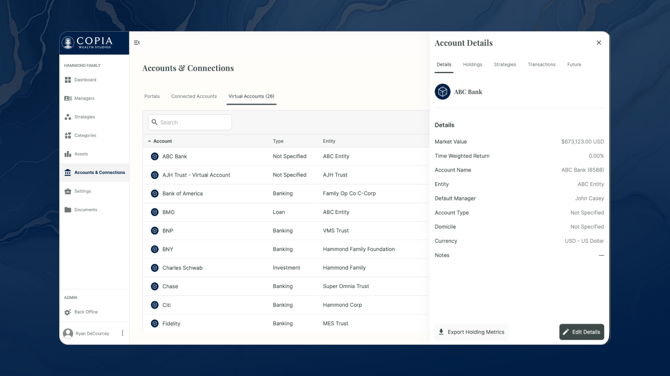670x376 pixels.
Task: Click the Type column header
Action: [x=278, y=141]
